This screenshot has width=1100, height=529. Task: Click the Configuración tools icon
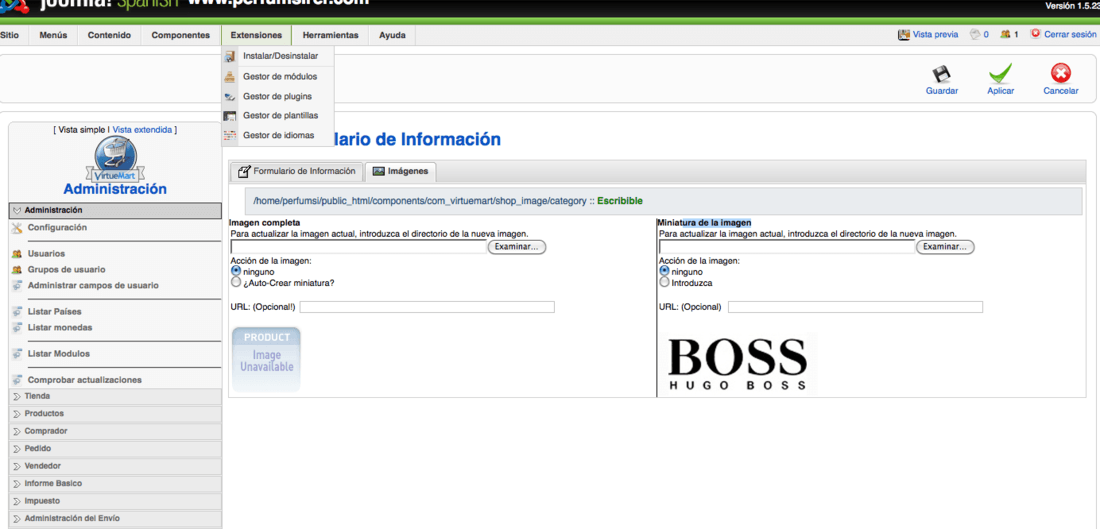(x=17, y=227)
